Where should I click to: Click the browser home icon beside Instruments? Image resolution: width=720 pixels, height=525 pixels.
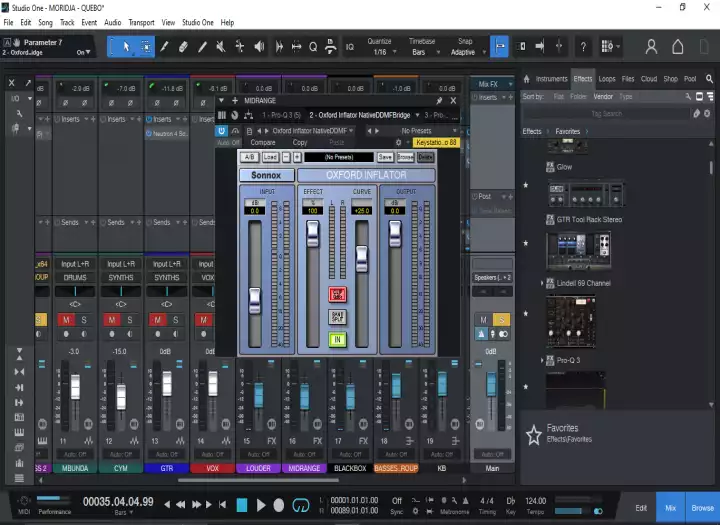click(526, 79)
